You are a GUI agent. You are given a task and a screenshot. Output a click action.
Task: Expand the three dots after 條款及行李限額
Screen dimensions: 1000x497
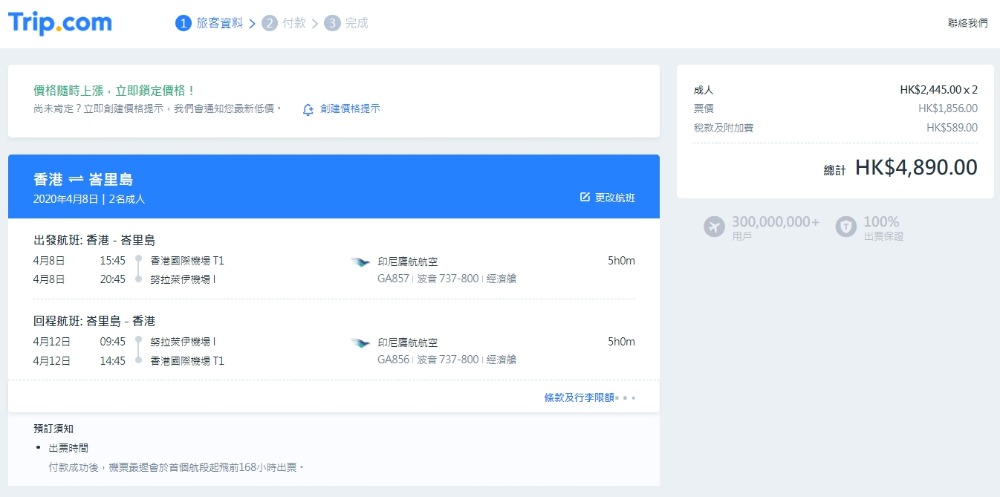point(627,398)
